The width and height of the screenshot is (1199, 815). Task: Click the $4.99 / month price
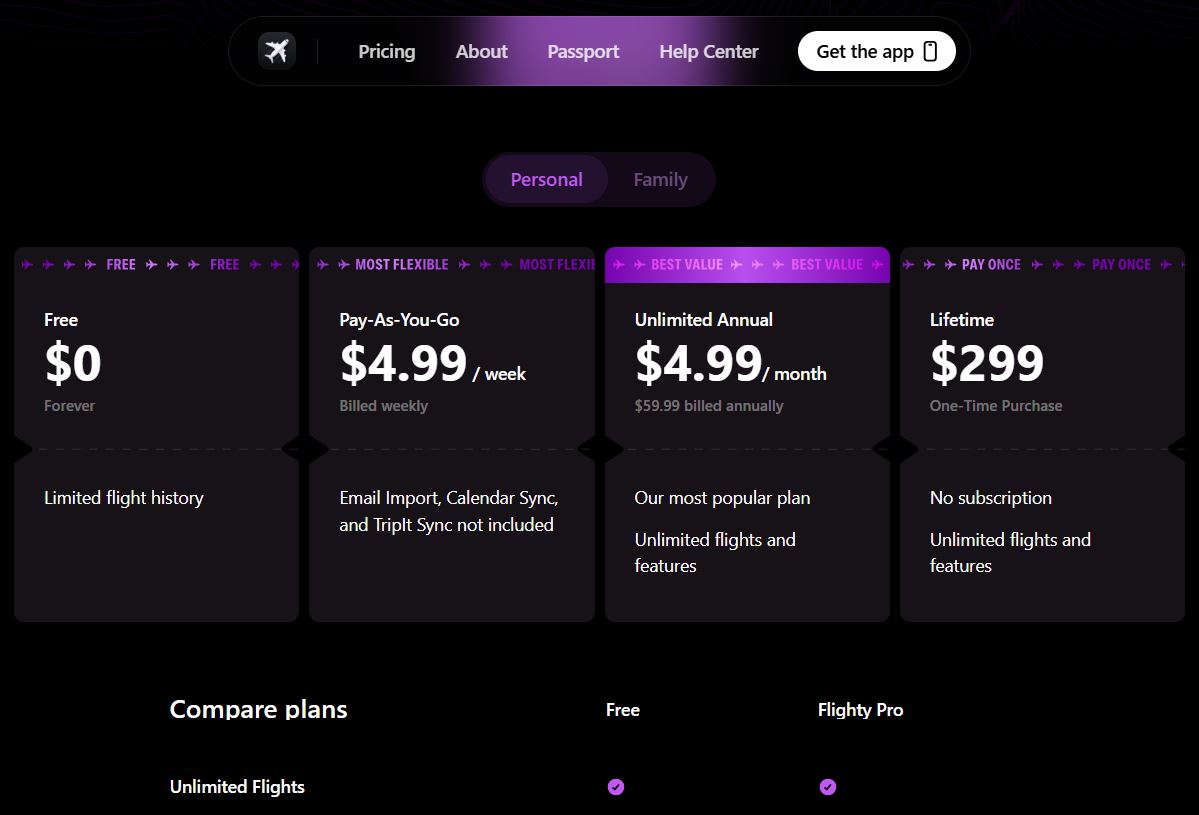(x=730, y=362)
